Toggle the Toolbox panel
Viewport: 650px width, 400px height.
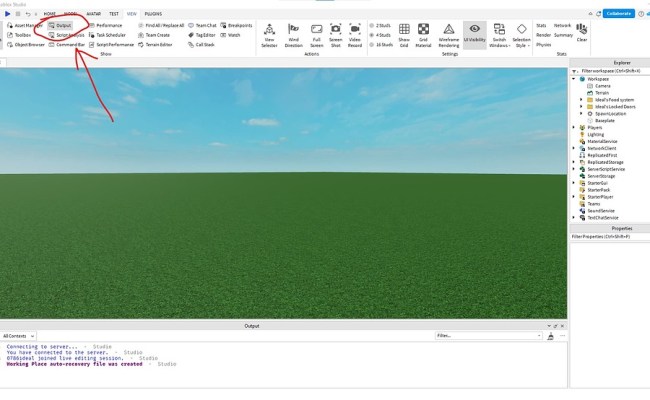point(19,35)
